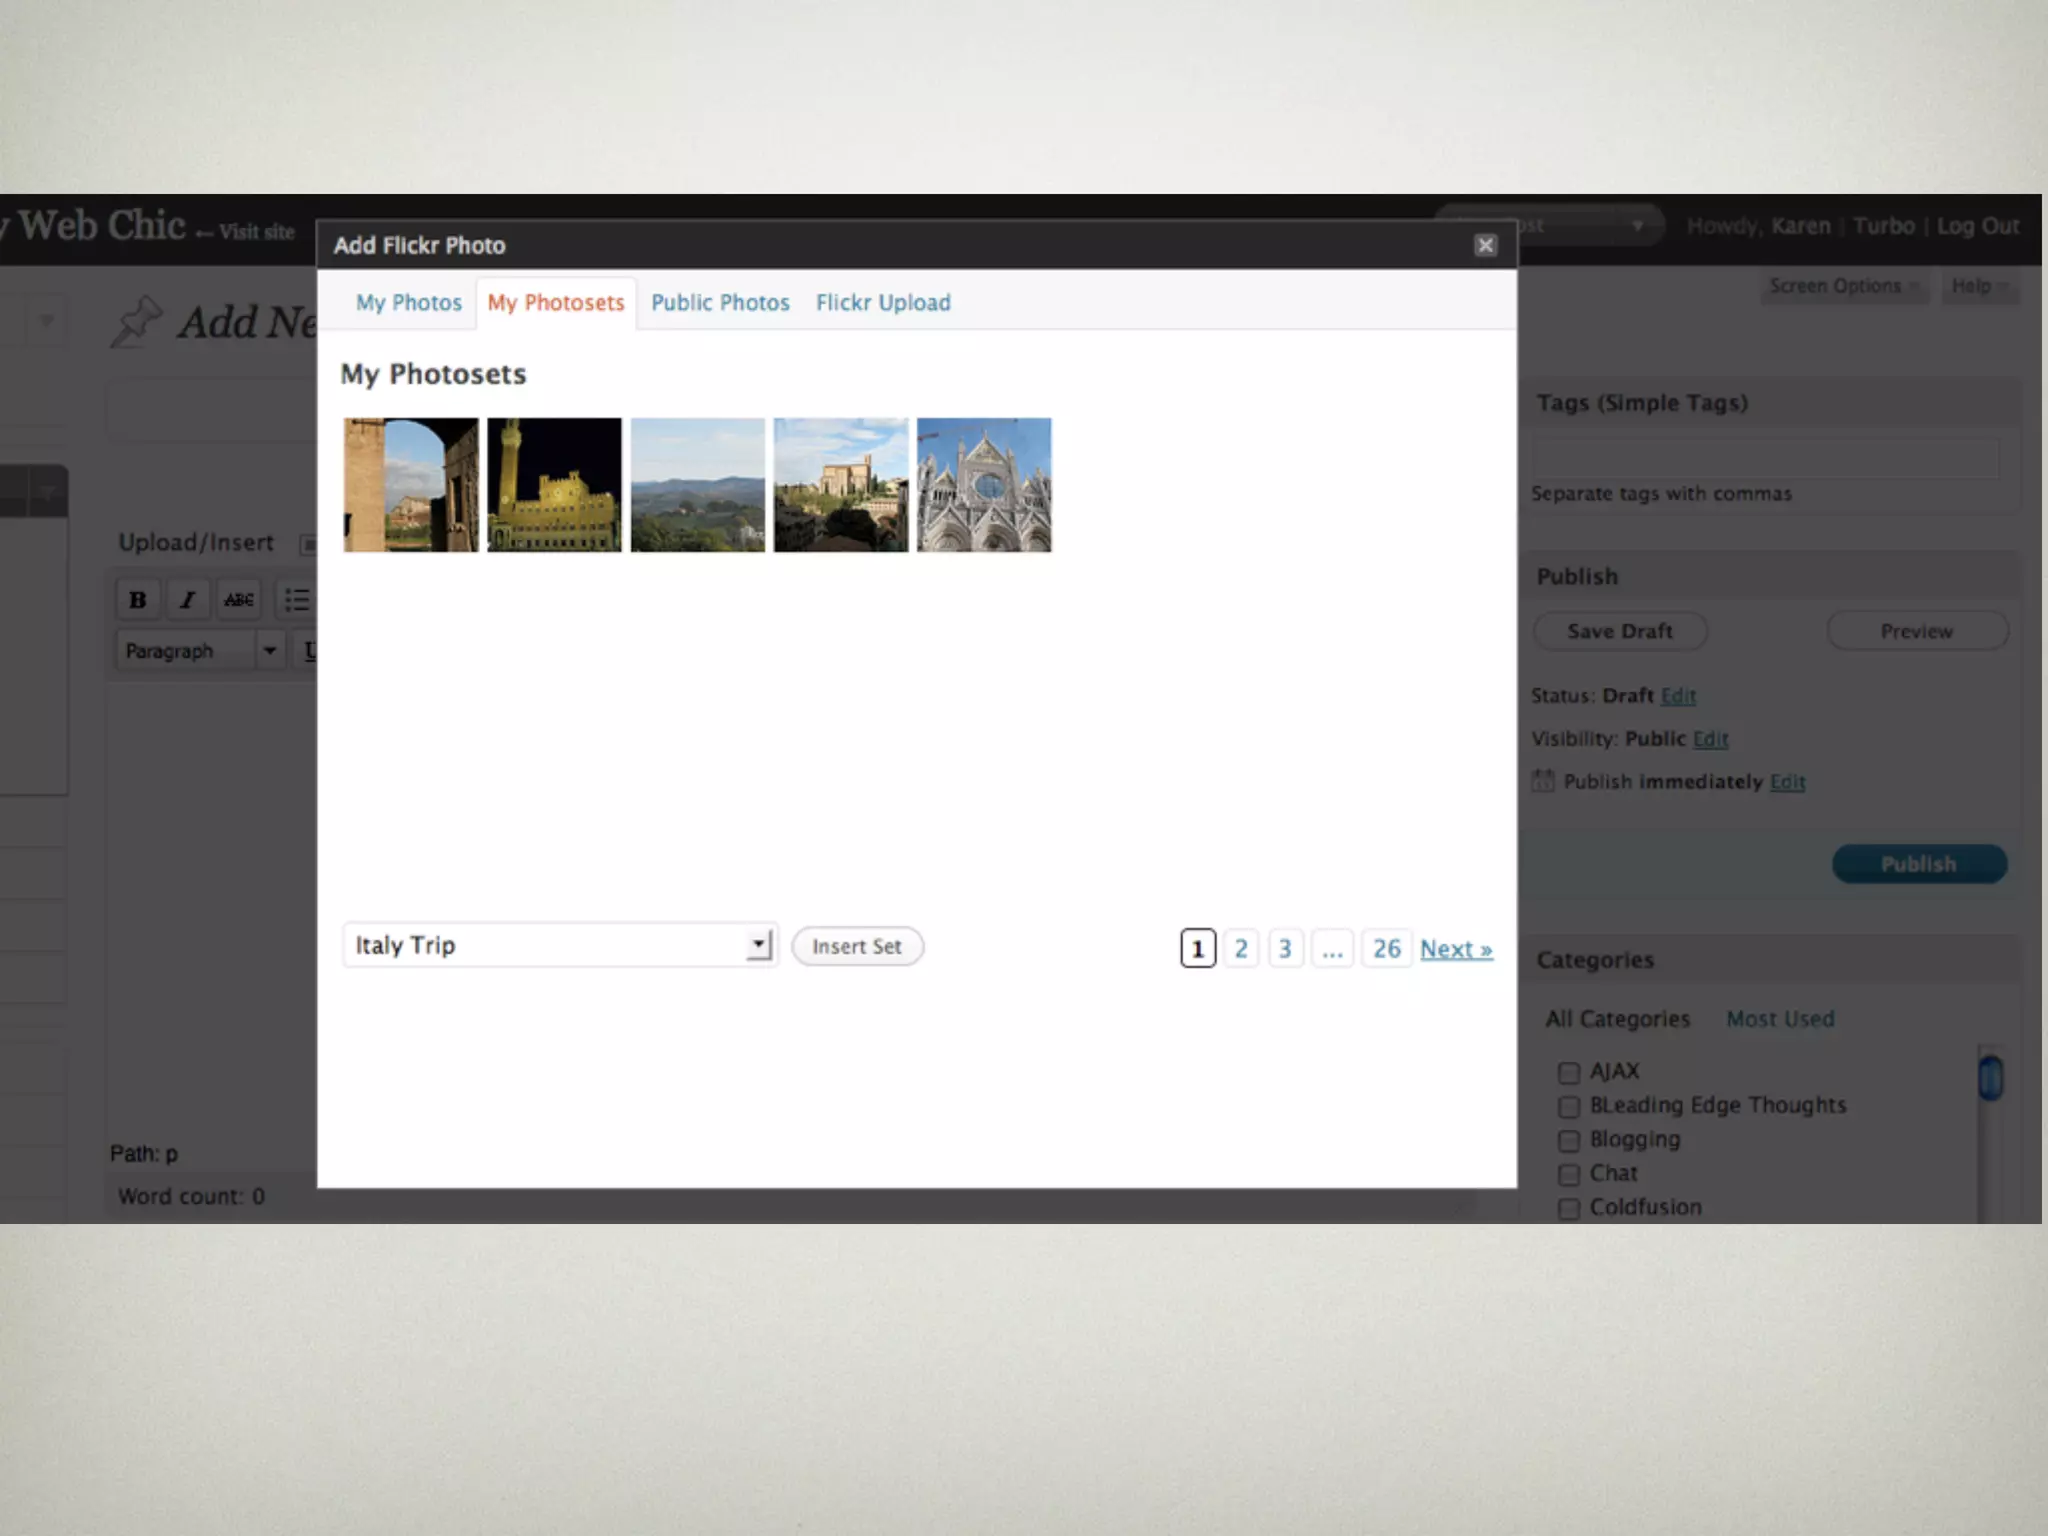Screen dimensions: 2048x1536
Task: Tick the Chat category checkbox
Action: click(1569, 1175)
